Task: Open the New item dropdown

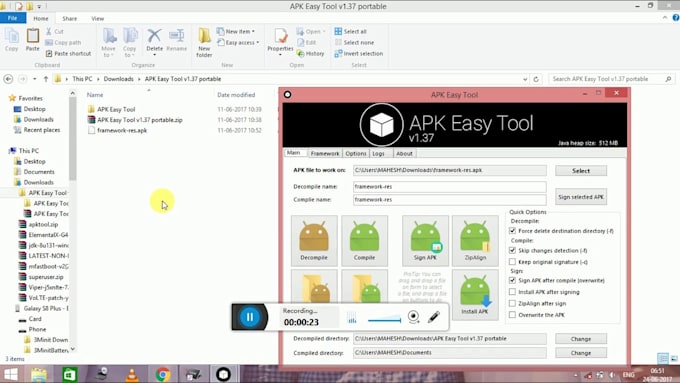Action: point(236,31)
